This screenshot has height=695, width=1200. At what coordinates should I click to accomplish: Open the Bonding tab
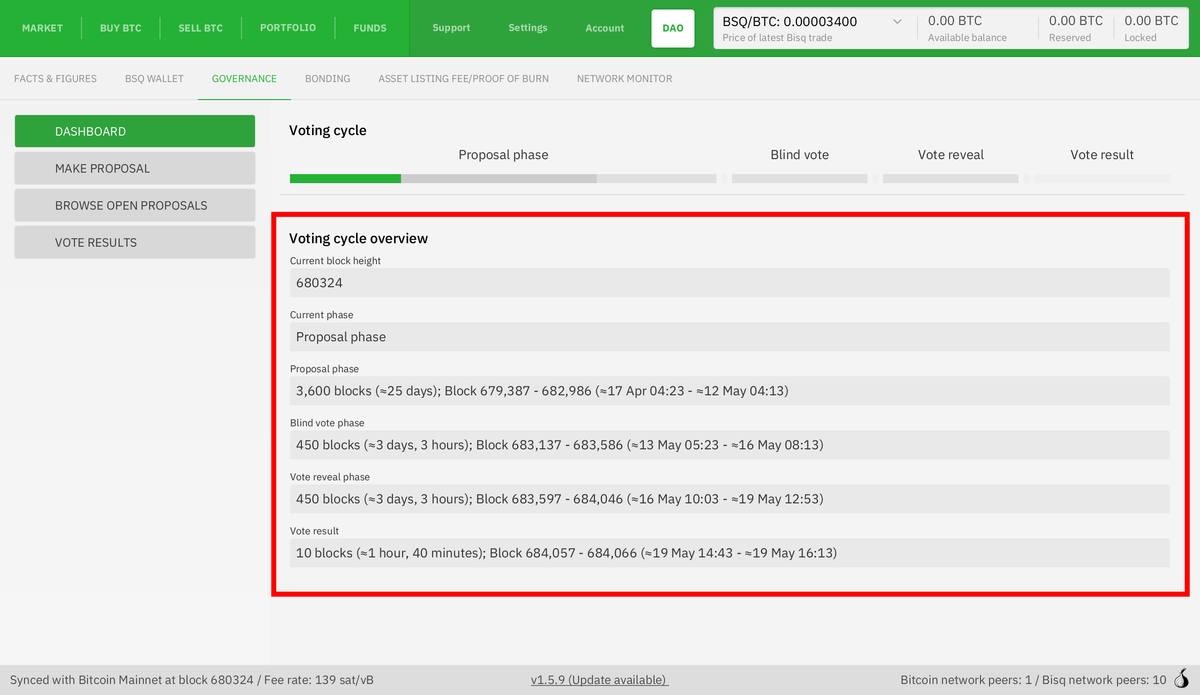pyautogui.click(x=327, y=79)
